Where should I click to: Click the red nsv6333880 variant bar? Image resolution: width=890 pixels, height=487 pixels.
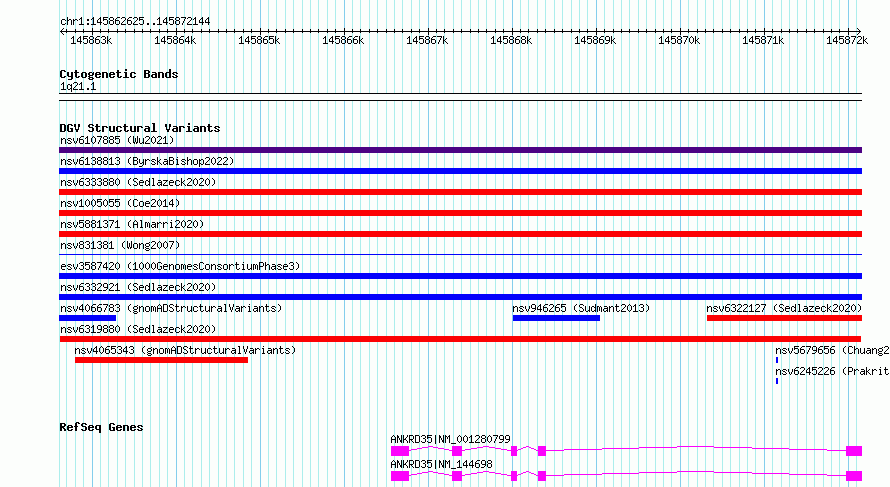coord(460,192)
